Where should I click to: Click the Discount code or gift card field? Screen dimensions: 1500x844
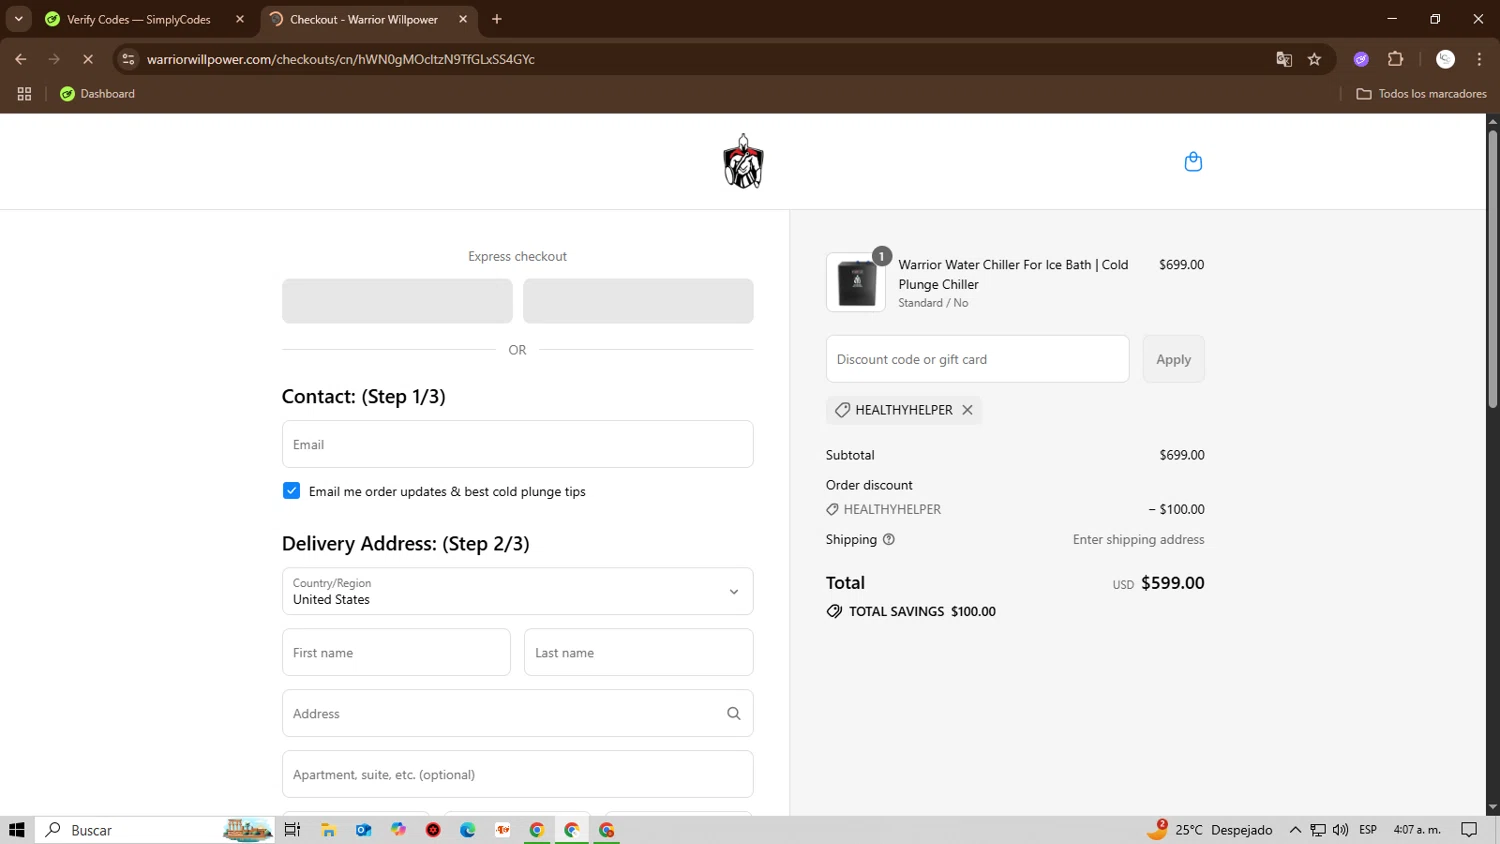tap(977, 359)
